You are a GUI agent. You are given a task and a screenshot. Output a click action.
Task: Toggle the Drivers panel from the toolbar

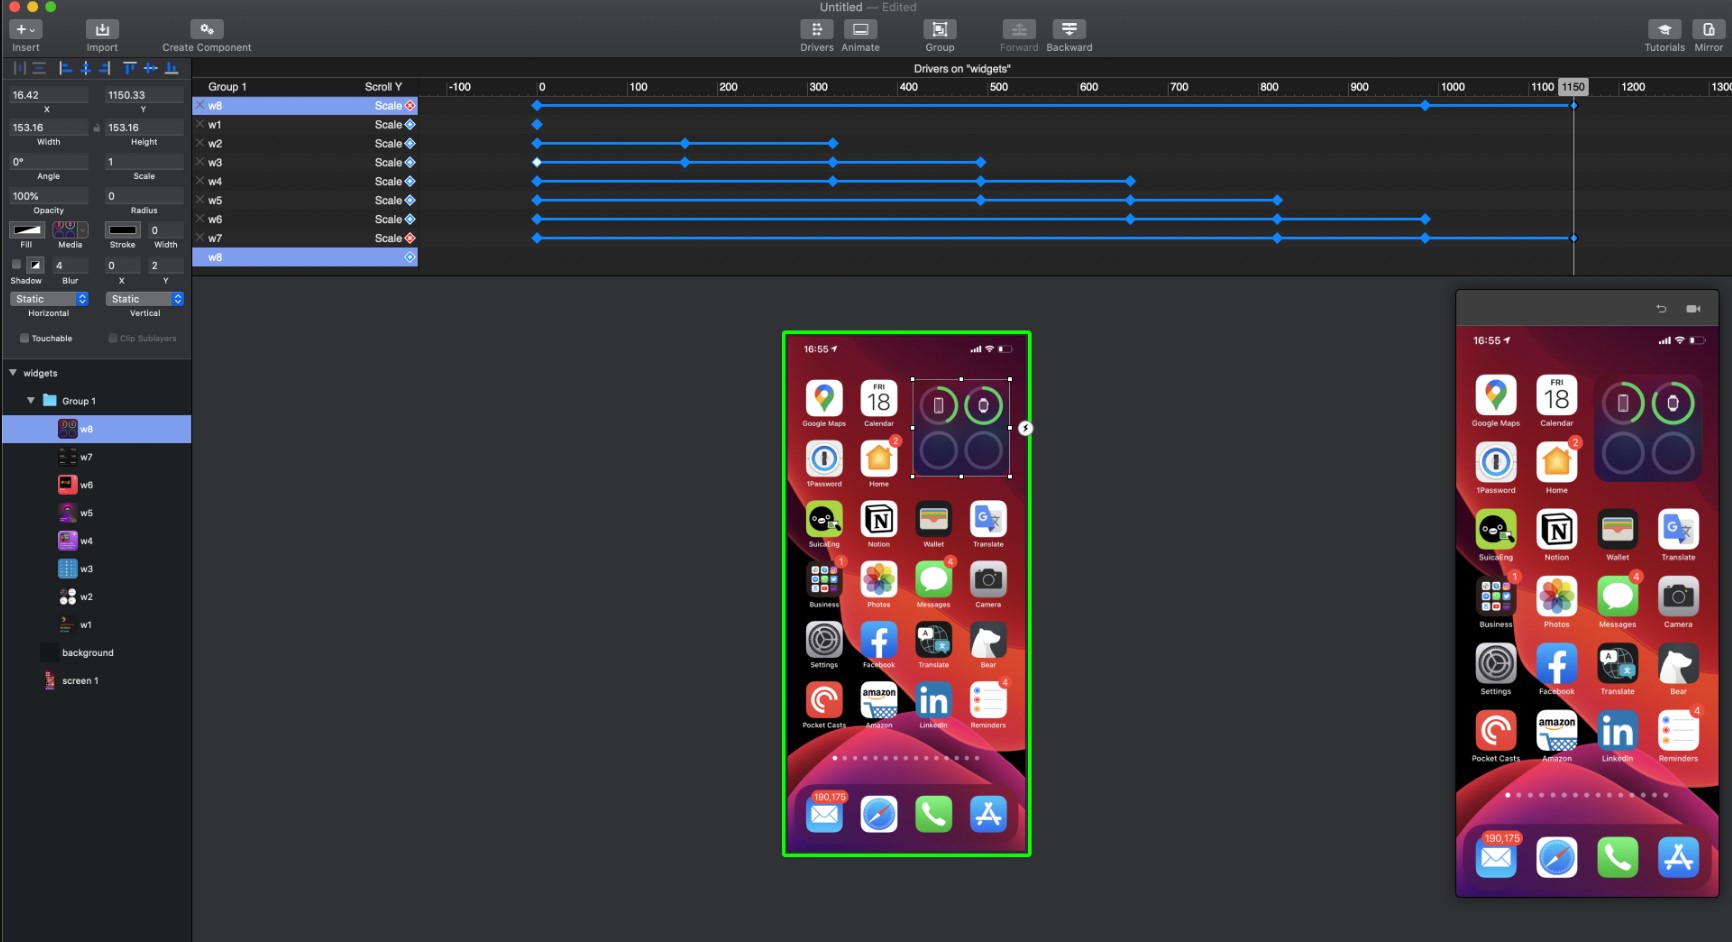816,30
